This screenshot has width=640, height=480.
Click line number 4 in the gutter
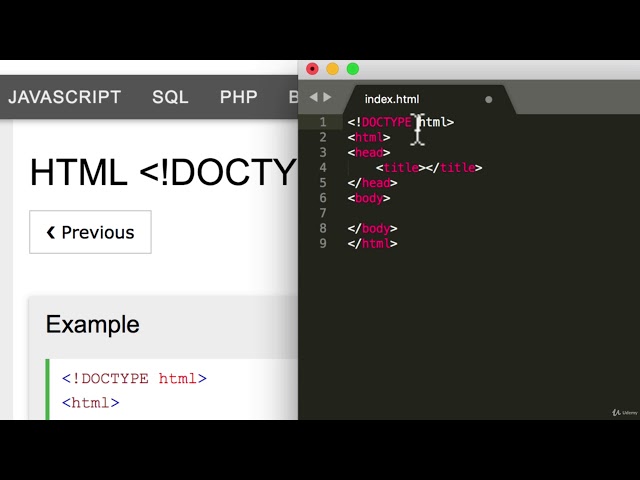(323, 167)
